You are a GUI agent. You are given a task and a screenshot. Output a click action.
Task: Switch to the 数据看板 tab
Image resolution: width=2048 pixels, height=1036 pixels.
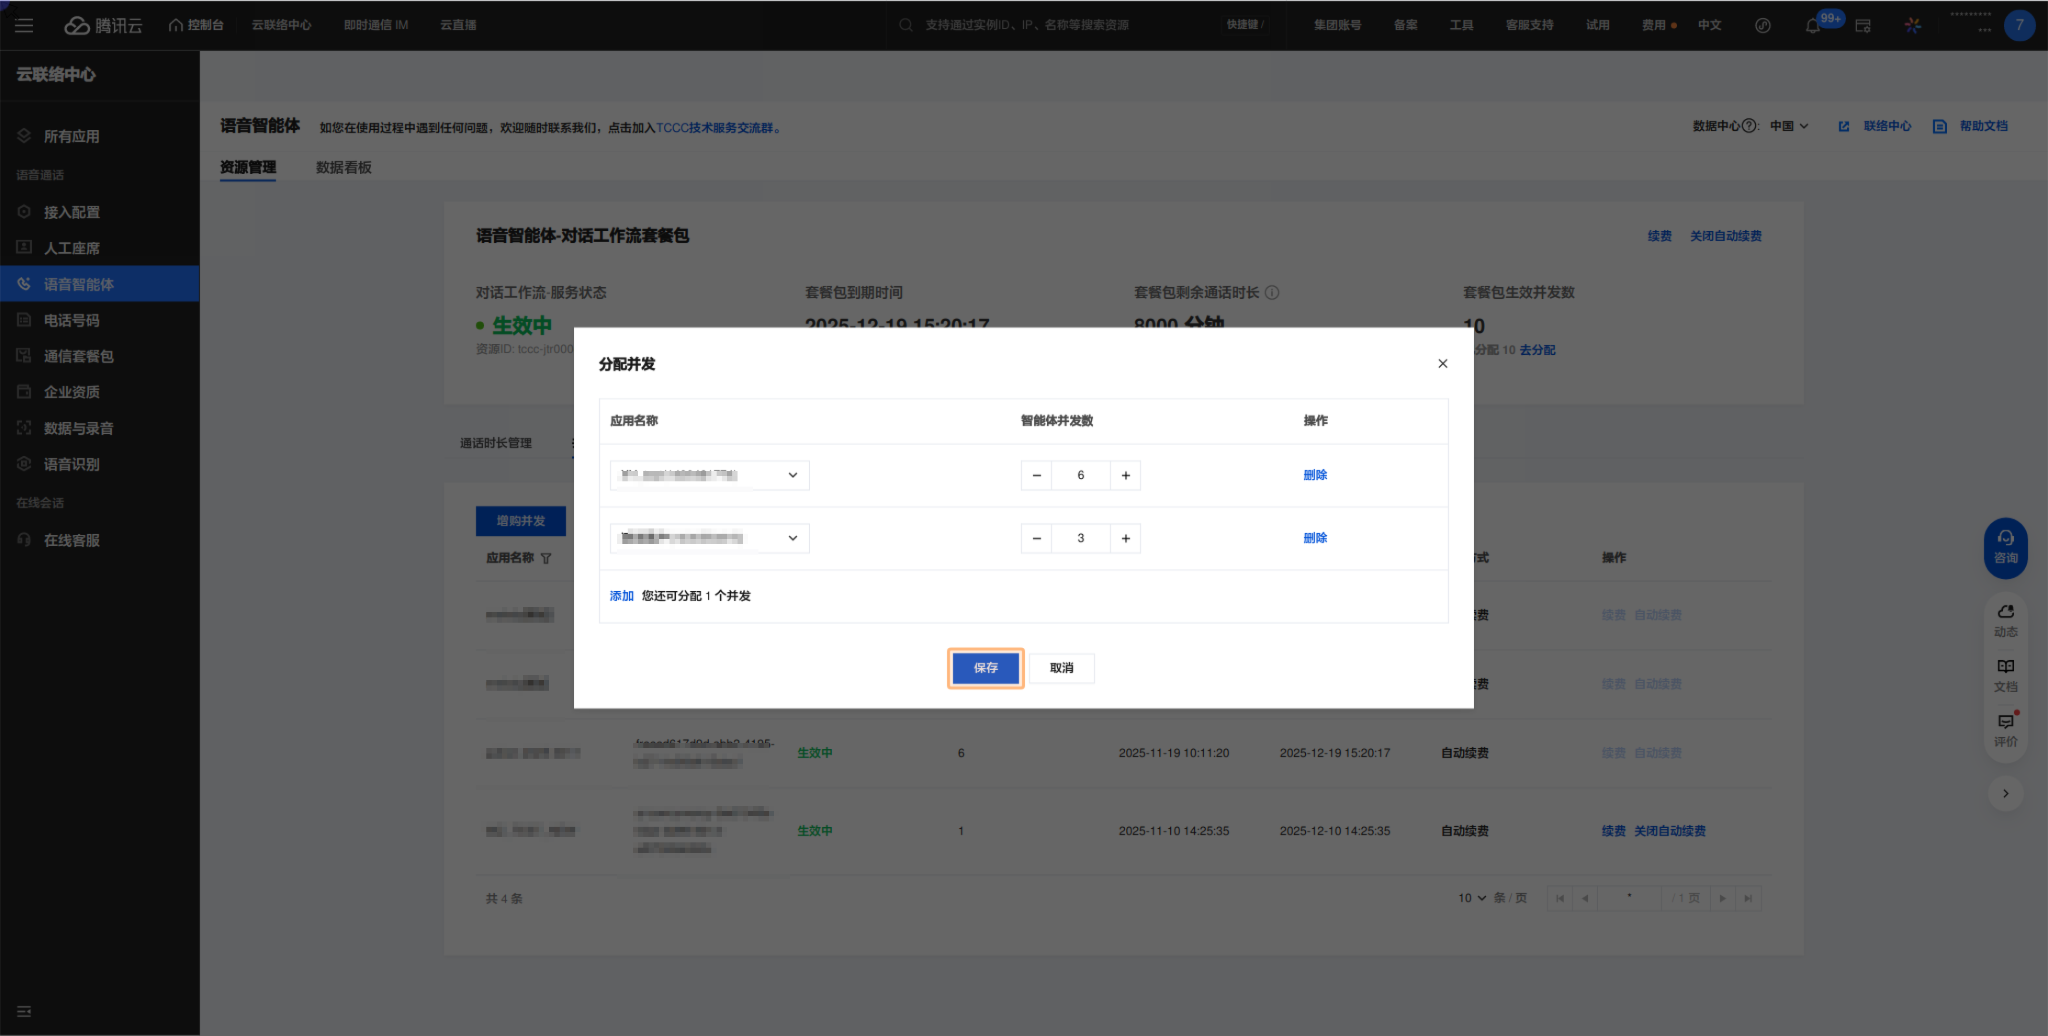pyautogui.click(x=343, y=168)
